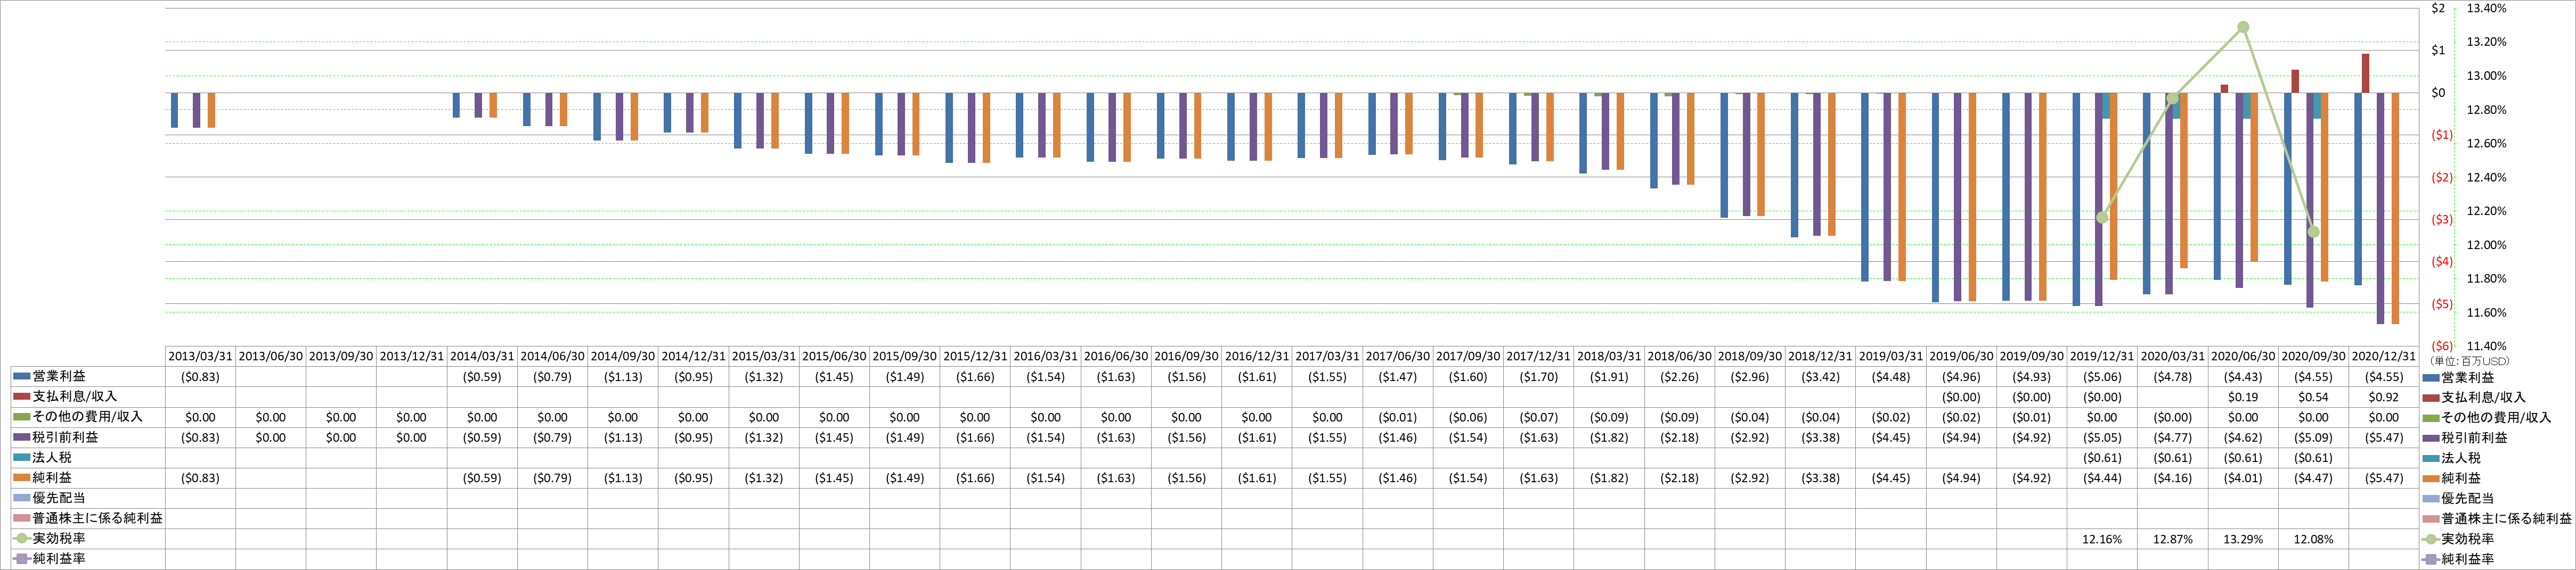The height and width of the screenshot is (570, 2576).
Task: Select the 12.87% effective tax rate cell
Action: pyautogui.click(x=2172, y=539)
